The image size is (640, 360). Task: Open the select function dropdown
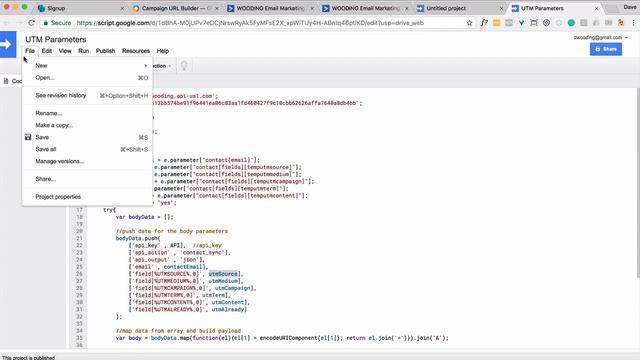point(162,66)
